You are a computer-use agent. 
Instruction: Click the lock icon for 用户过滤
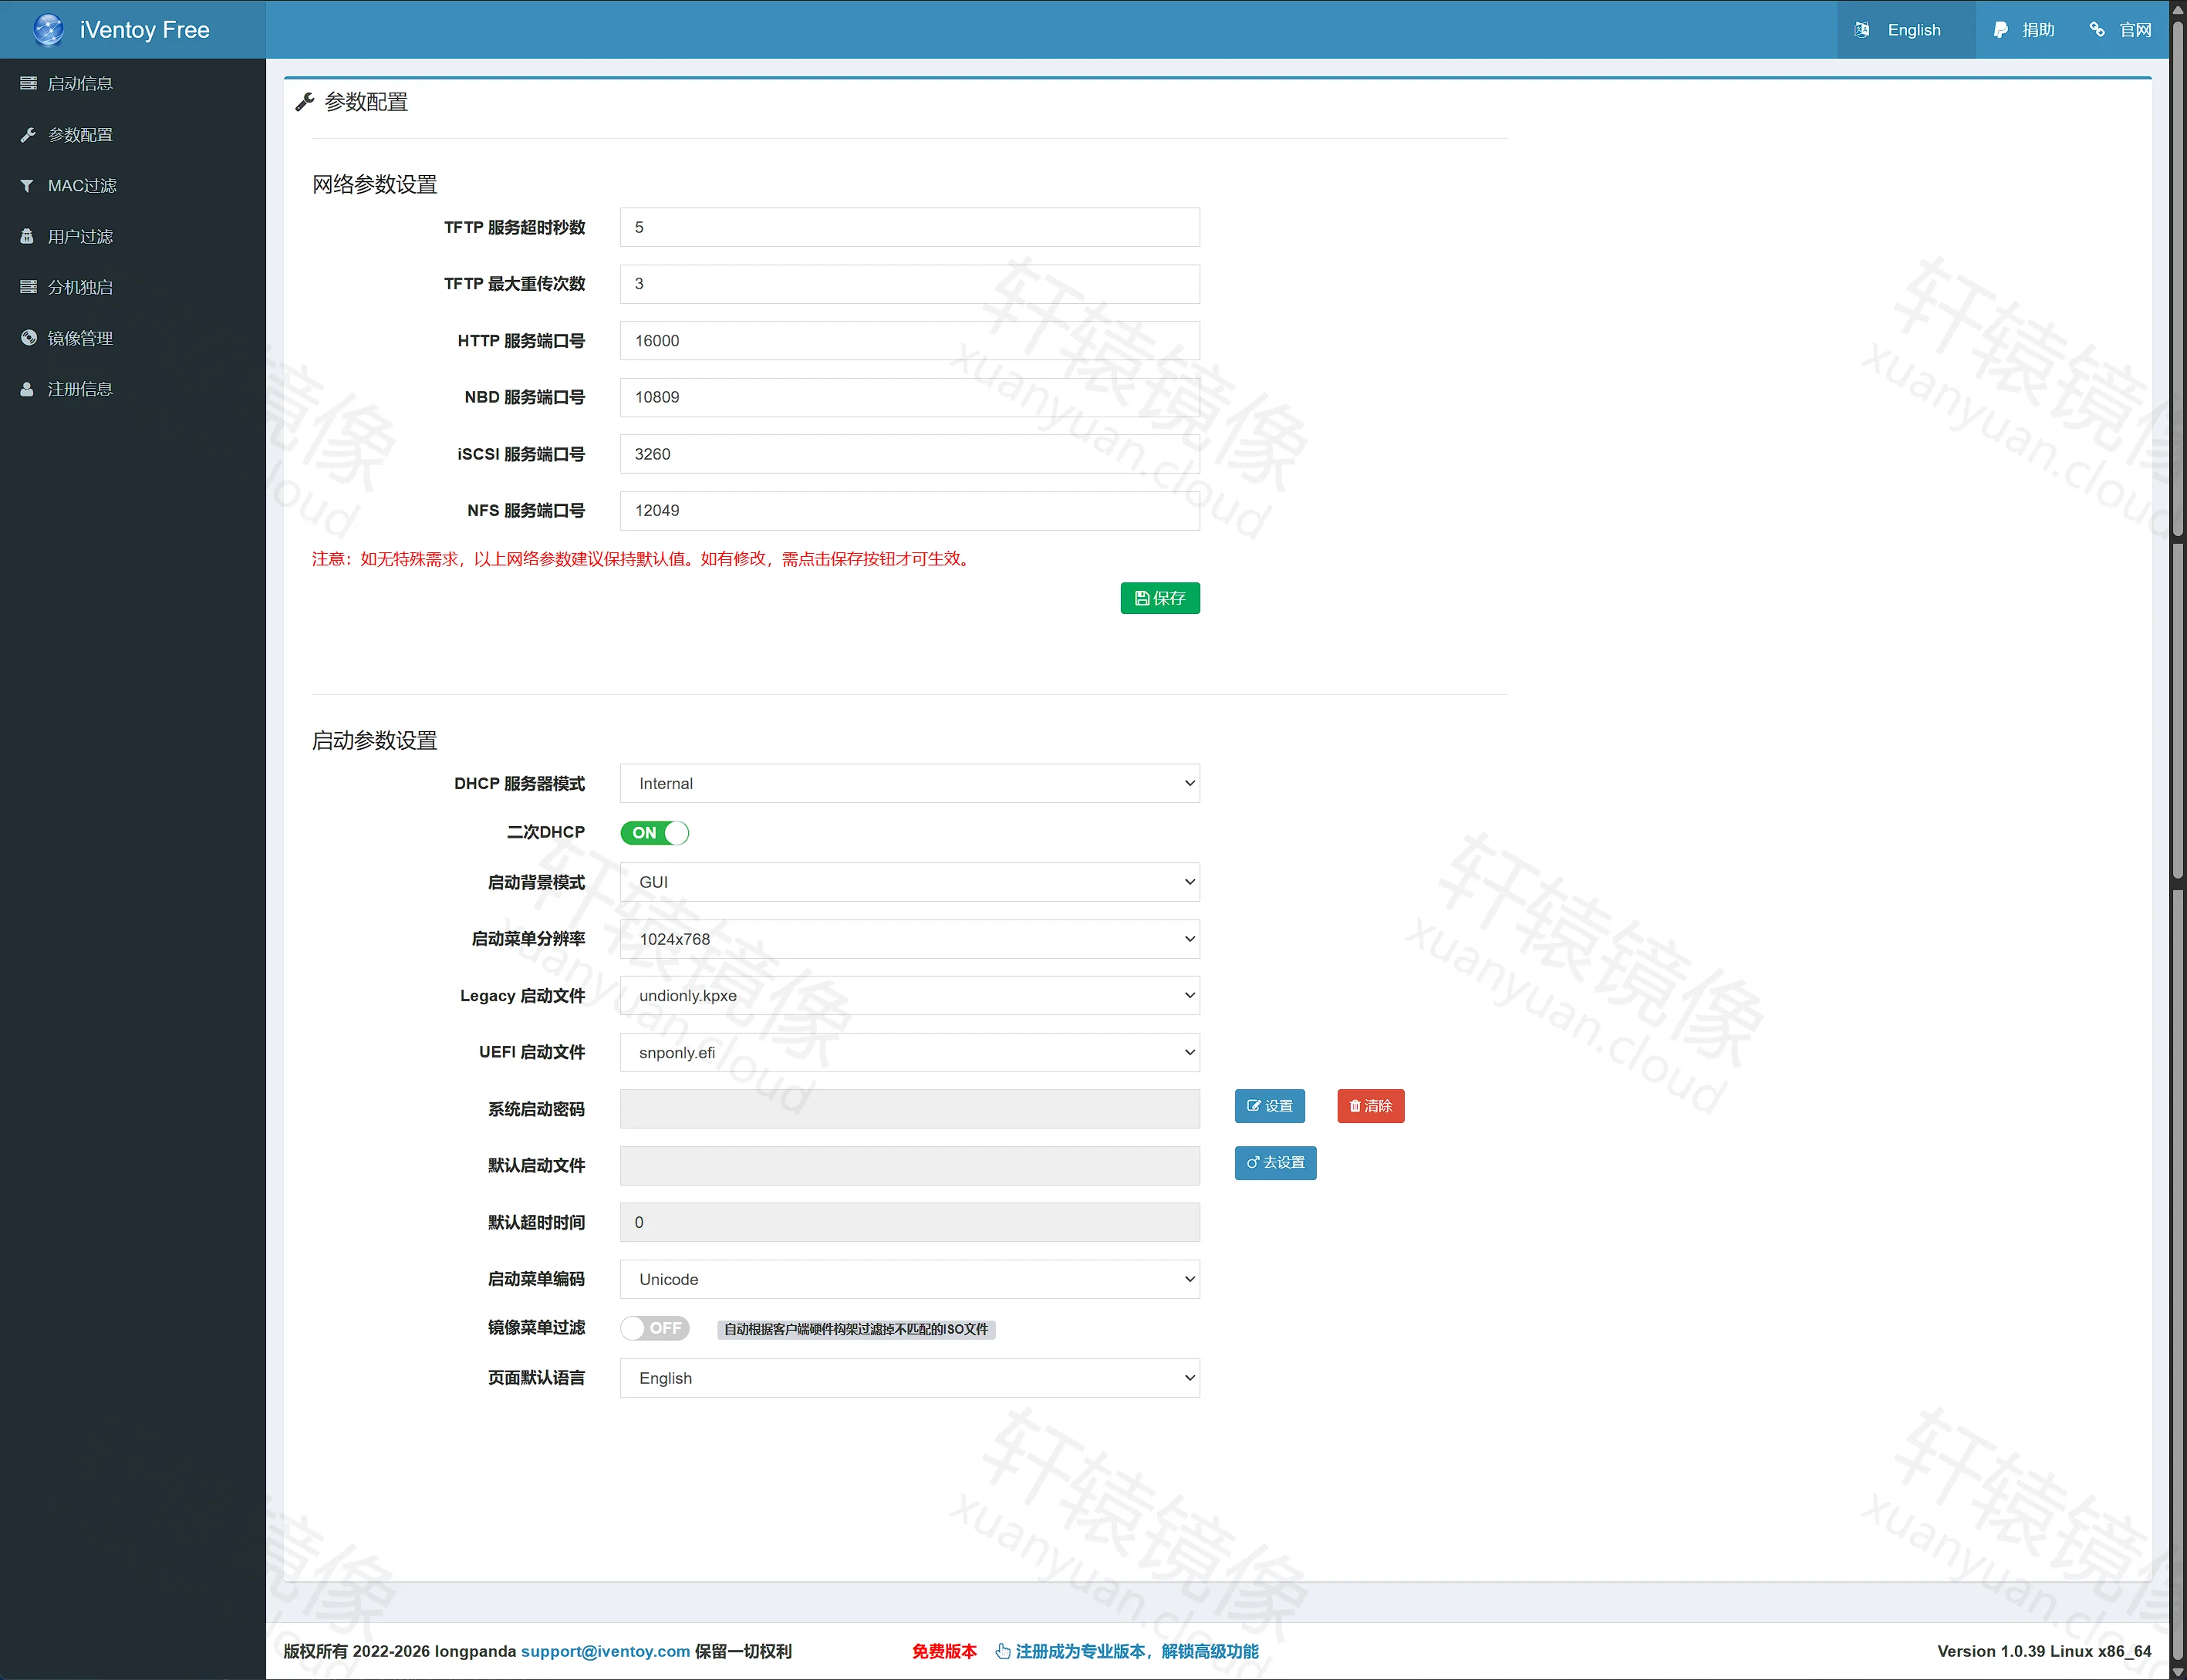(28, 236)
